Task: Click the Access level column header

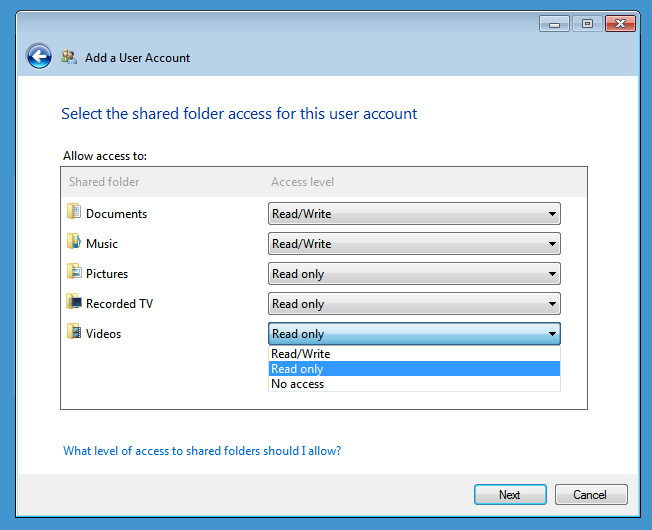Action: pos(303,182)
